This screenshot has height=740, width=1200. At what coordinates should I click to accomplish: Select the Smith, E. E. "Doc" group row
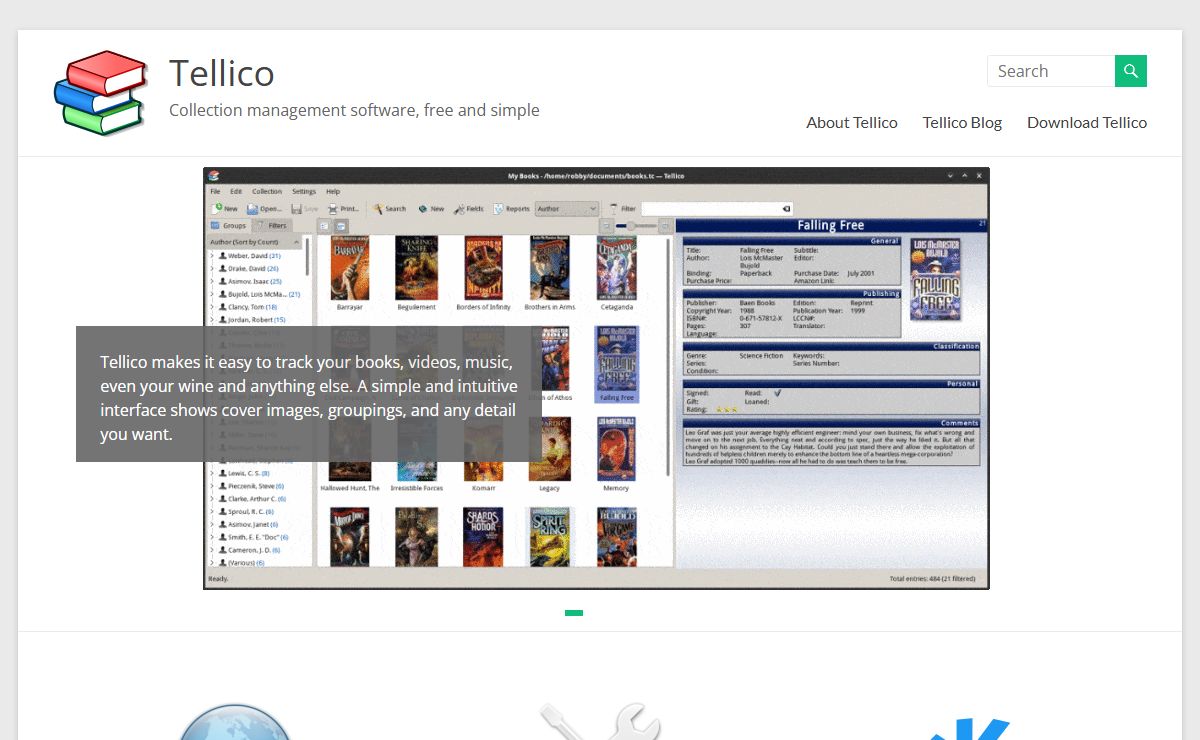(x=255, y=537)
